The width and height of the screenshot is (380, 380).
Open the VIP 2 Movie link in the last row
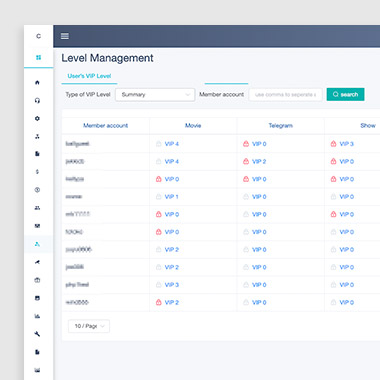coord(172,302)
